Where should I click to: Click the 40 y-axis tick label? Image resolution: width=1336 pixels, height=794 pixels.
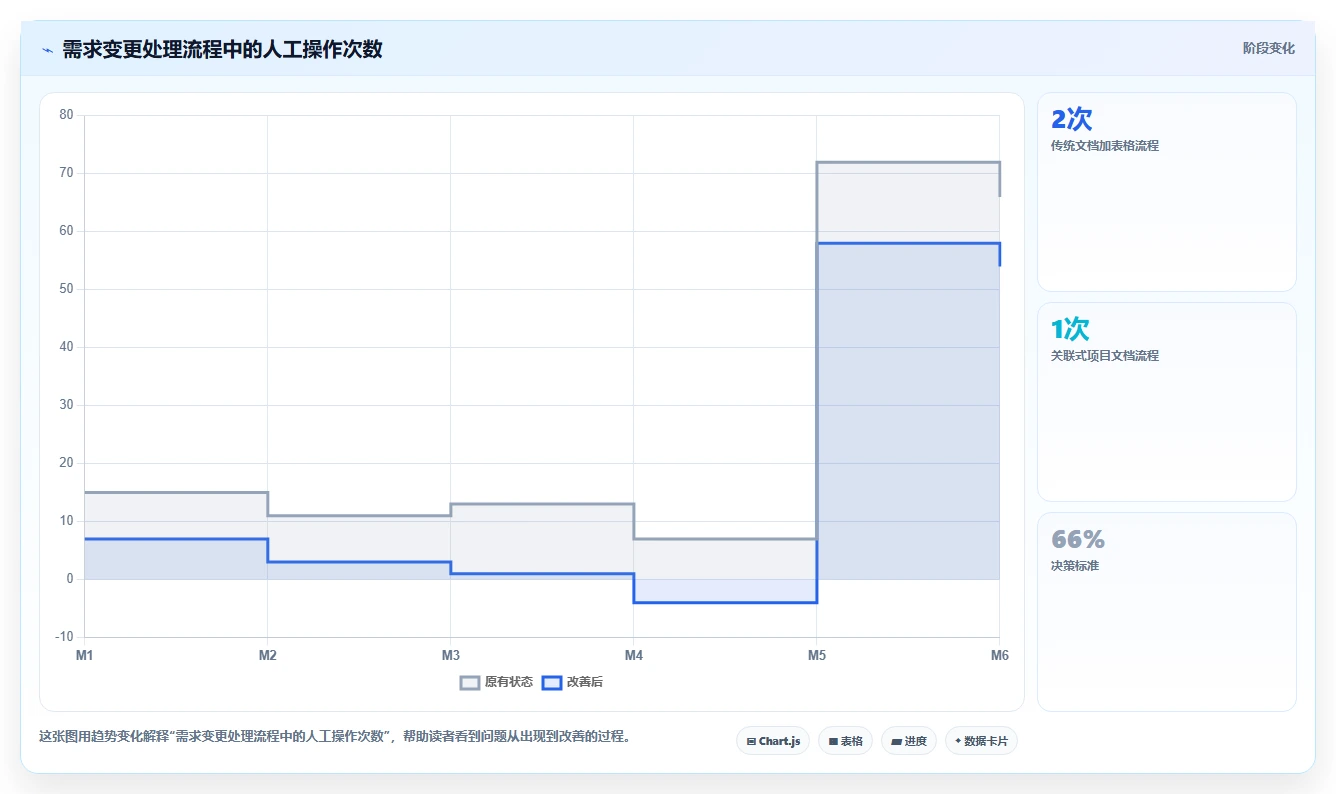pos(67,347)
